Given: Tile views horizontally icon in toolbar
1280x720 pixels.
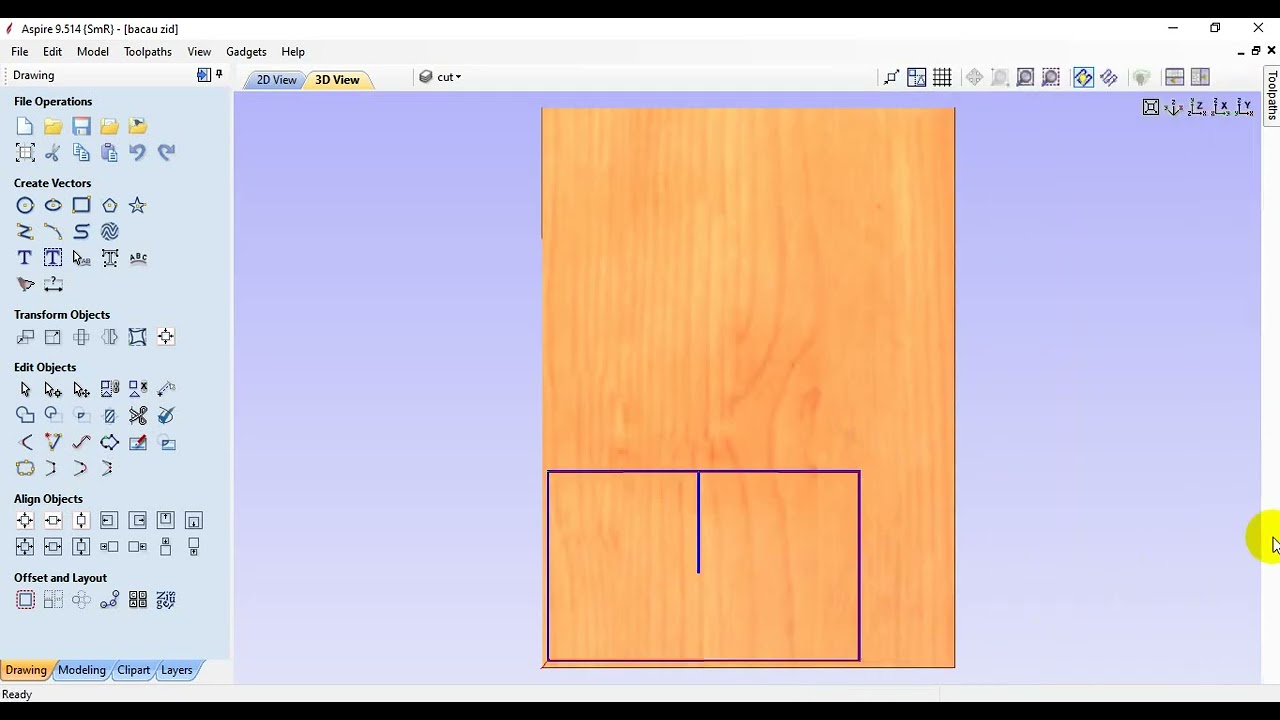Looking at the screenshot, I should click(x=1175, y=77).
